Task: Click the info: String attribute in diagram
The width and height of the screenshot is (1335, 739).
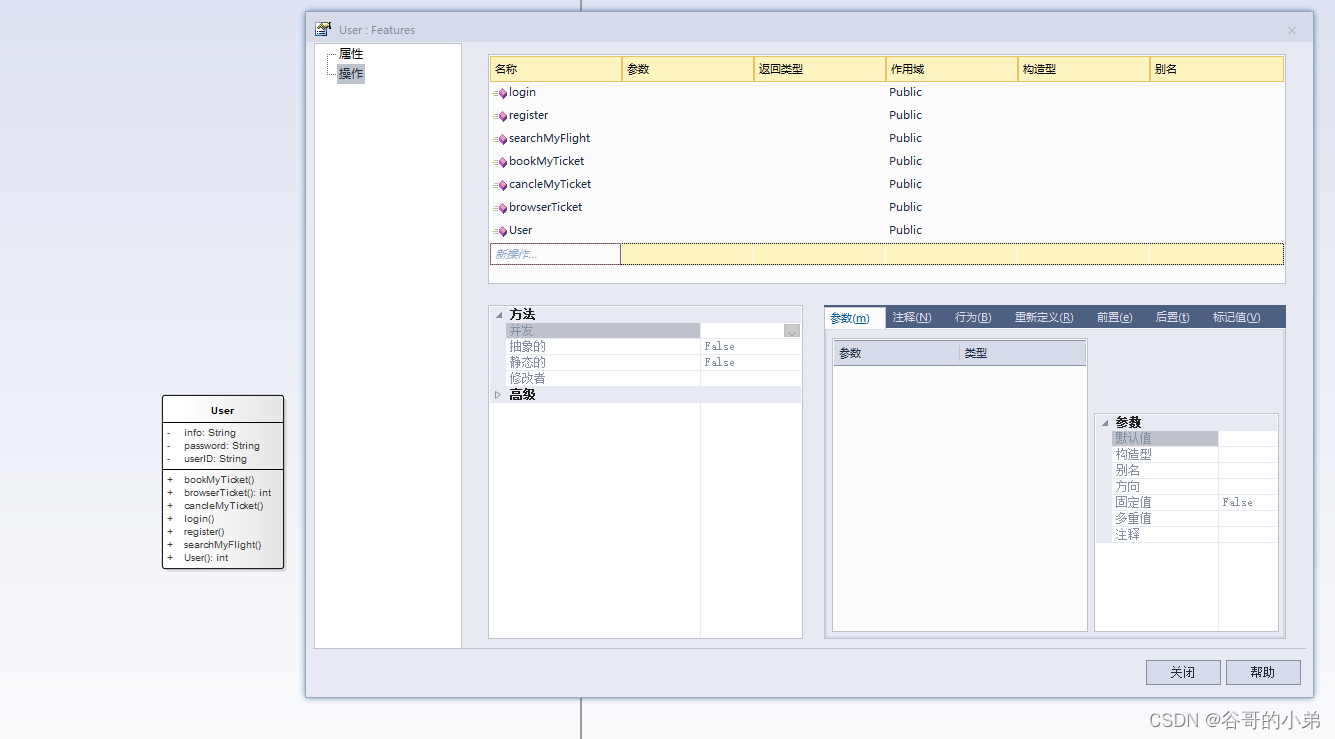Action: (x=210, y=433)
